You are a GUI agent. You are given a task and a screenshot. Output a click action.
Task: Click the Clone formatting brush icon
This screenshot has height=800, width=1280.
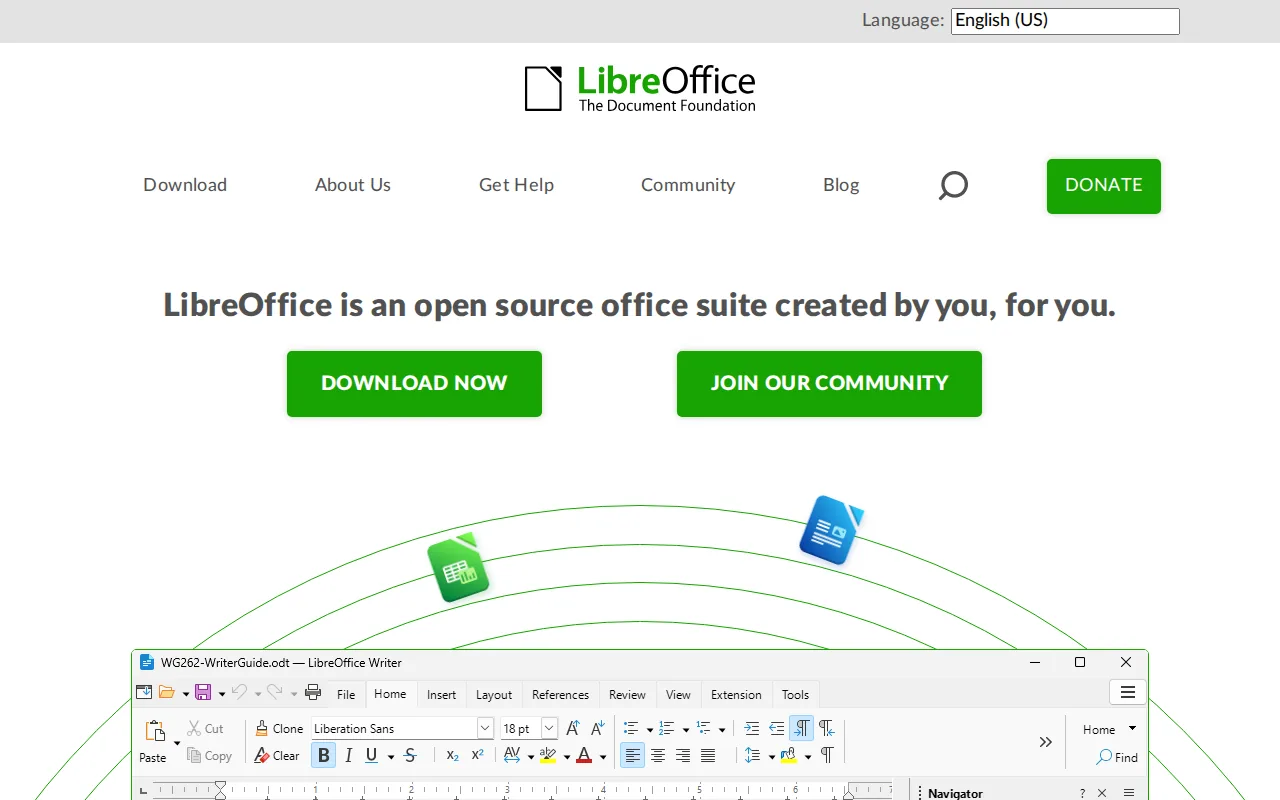pos(261,728)
